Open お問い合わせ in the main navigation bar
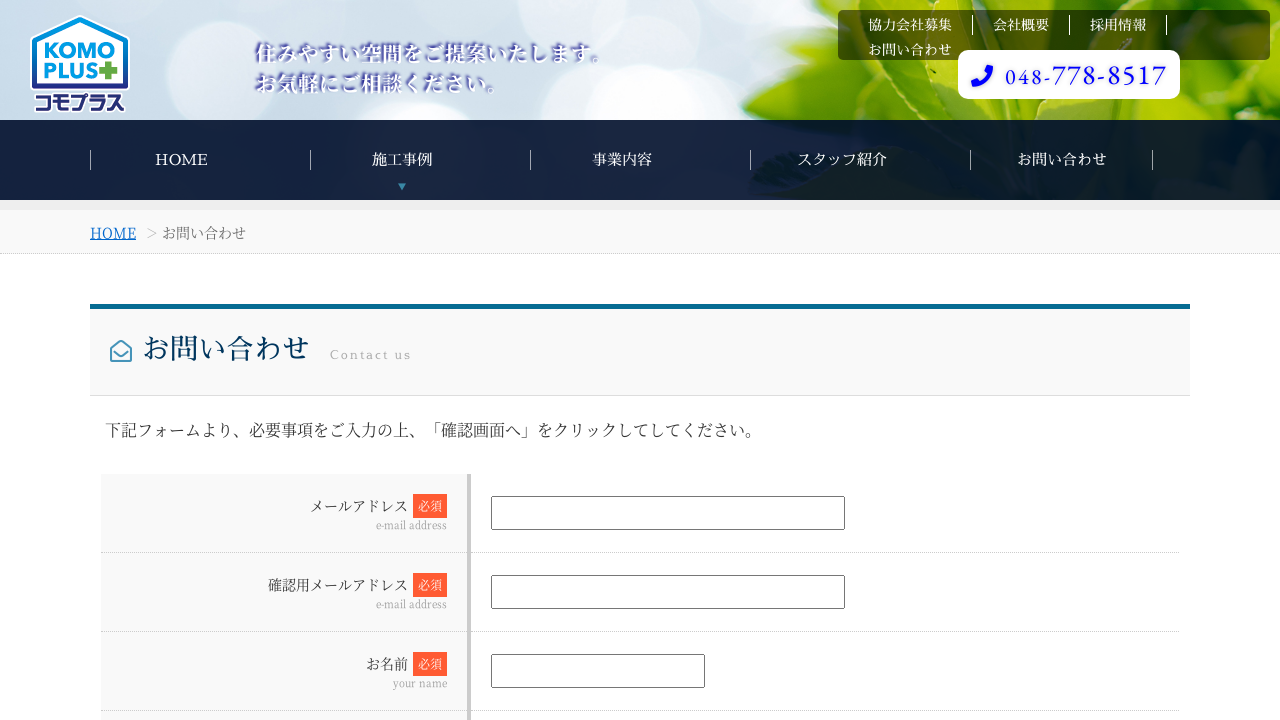The width and height of the screenshot is (1280, 720). (x=1062, y=160)
